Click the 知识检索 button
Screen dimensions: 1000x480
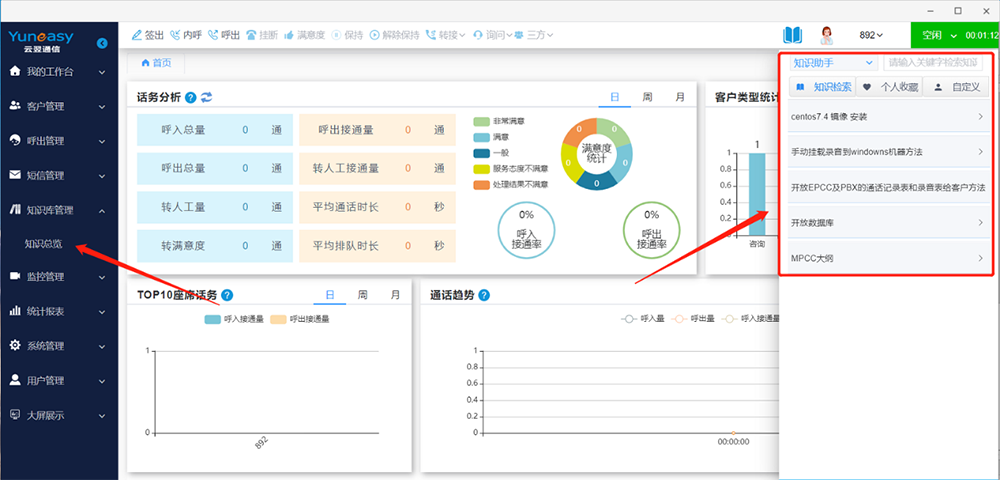(822, 87)
